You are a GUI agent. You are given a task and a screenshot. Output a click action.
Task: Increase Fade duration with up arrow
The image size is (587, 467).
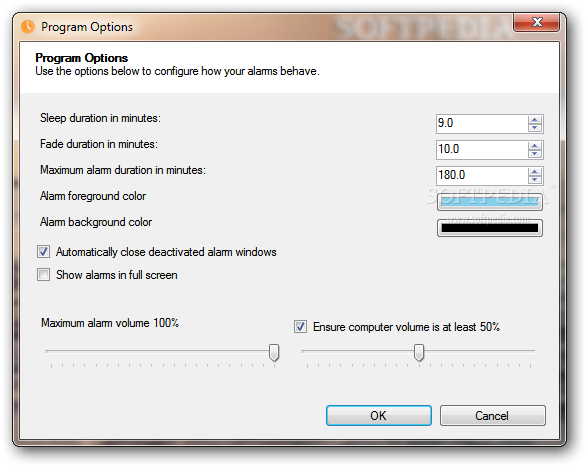535,146
